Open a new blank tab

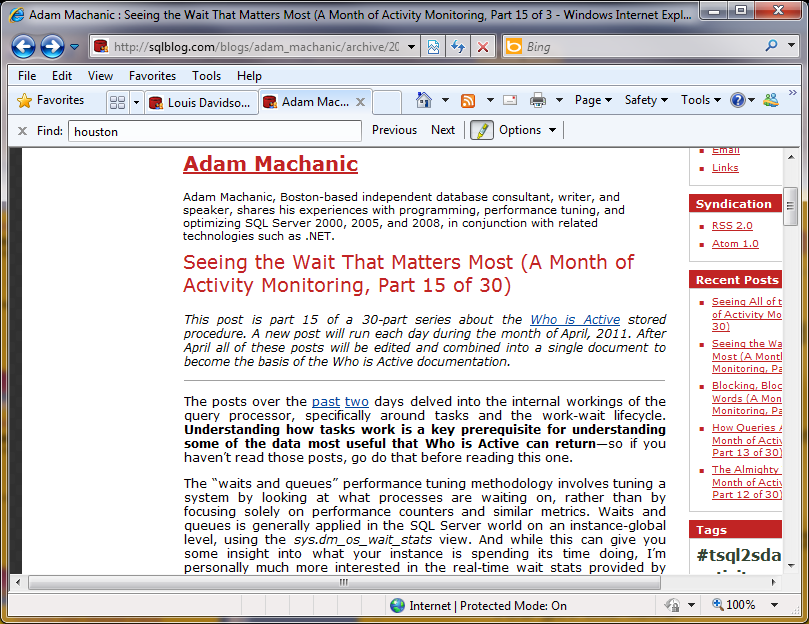pyautogui.click(x=387, y=102)
